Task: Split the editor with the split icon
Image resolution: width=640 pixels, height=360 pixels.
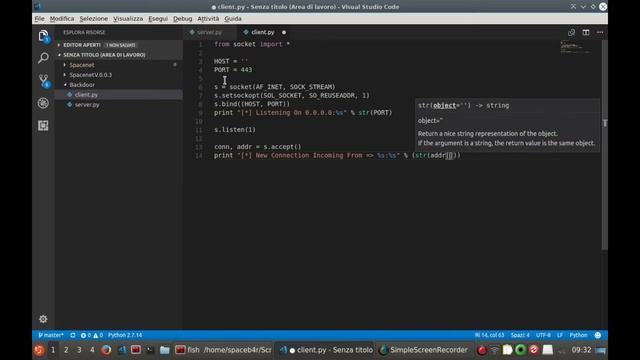Action: [586, 32]
